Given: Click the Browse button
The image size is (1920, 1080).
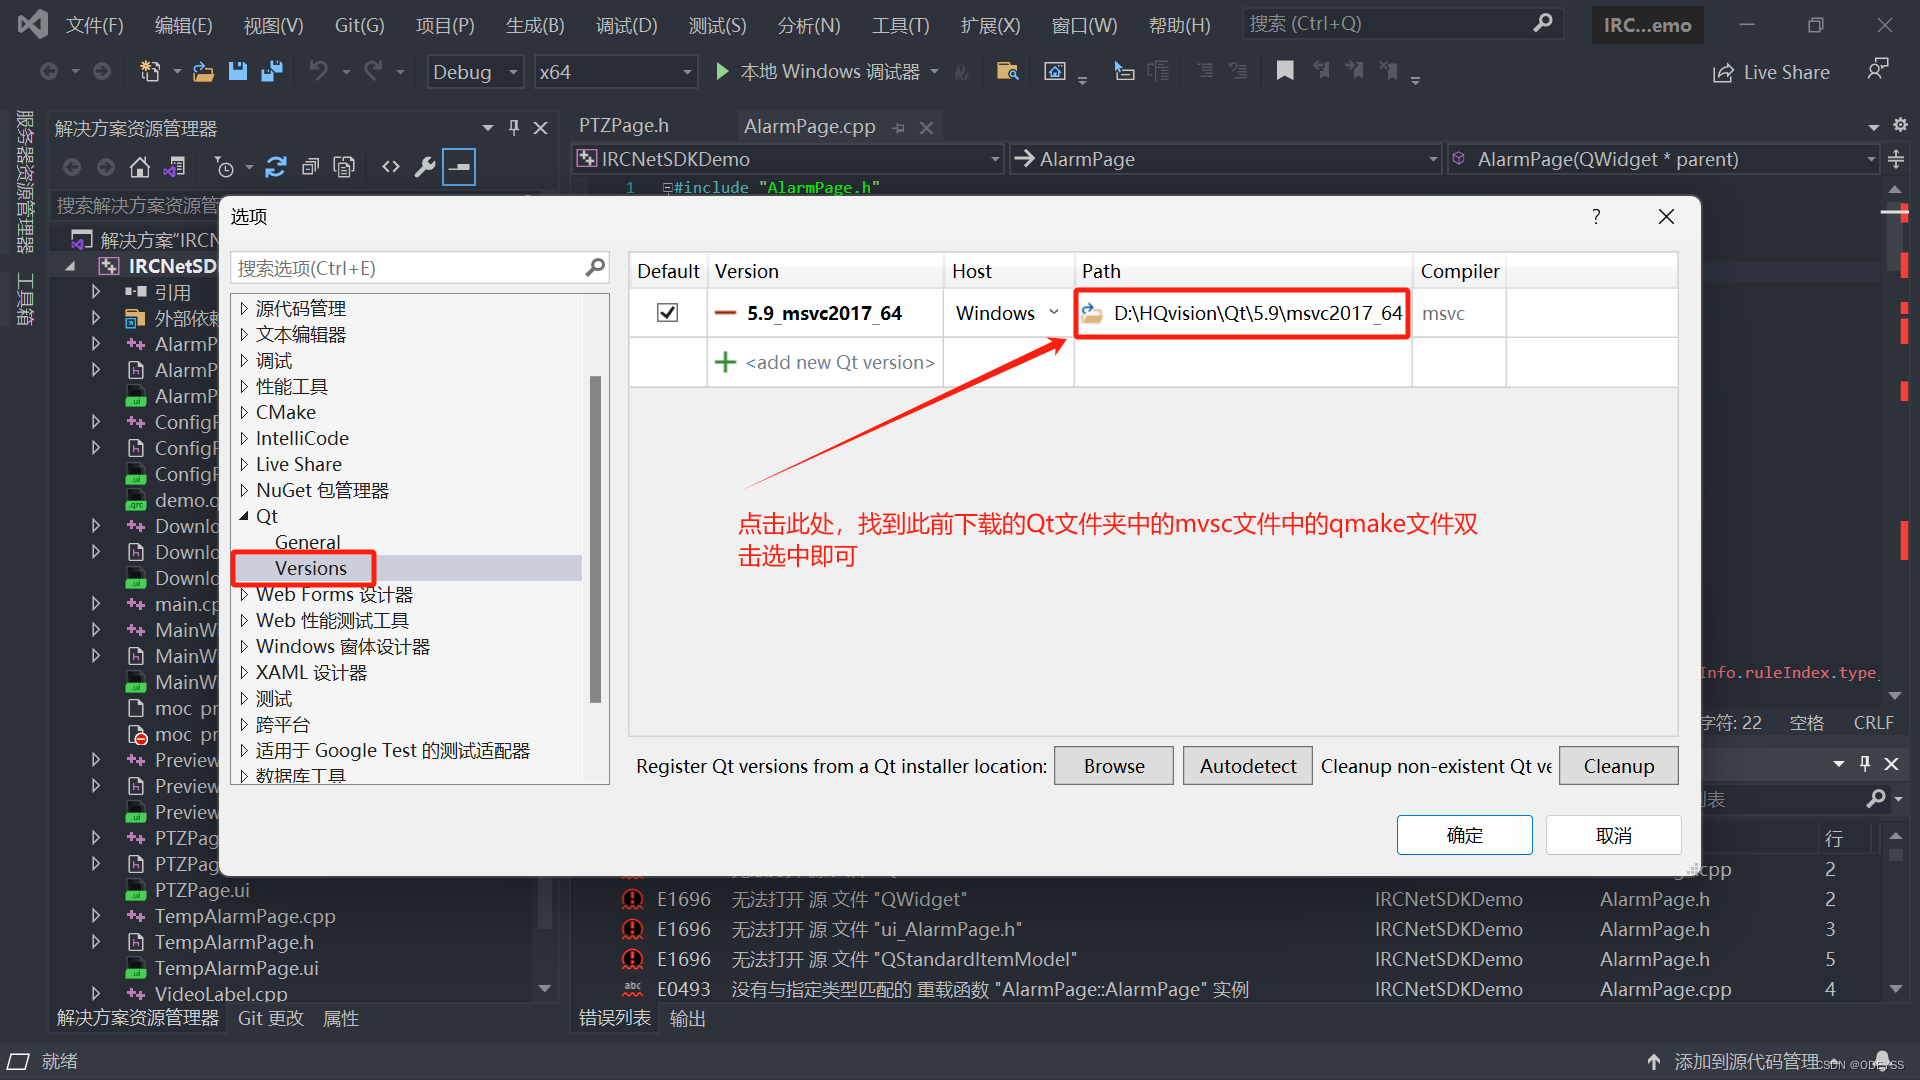Looking at the screenshot, I should tap(1114, 766).
